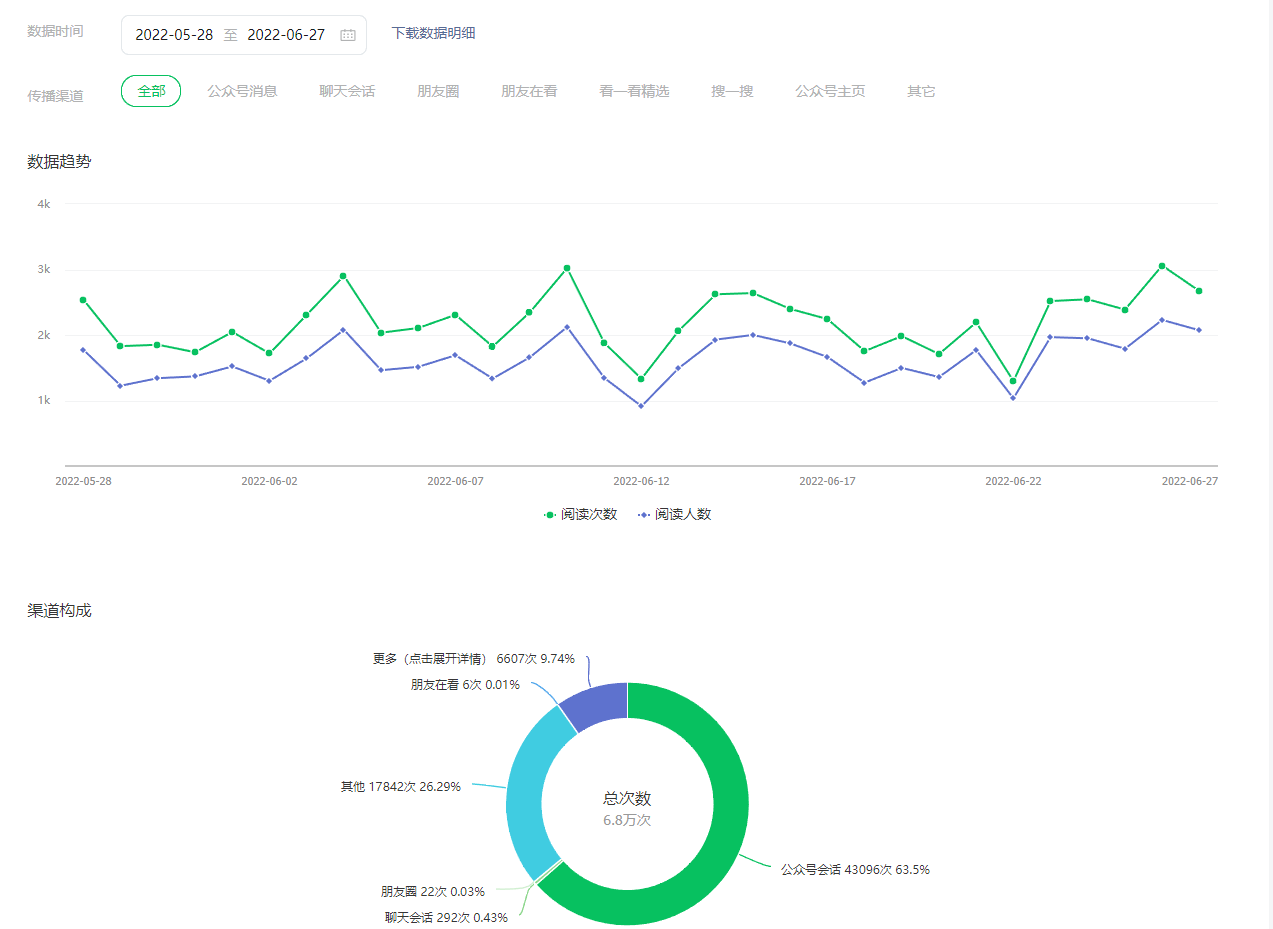Open start date 2022-05-28 picker
The width and height of the screenshot is (1273, 929).
pos(174,35)
